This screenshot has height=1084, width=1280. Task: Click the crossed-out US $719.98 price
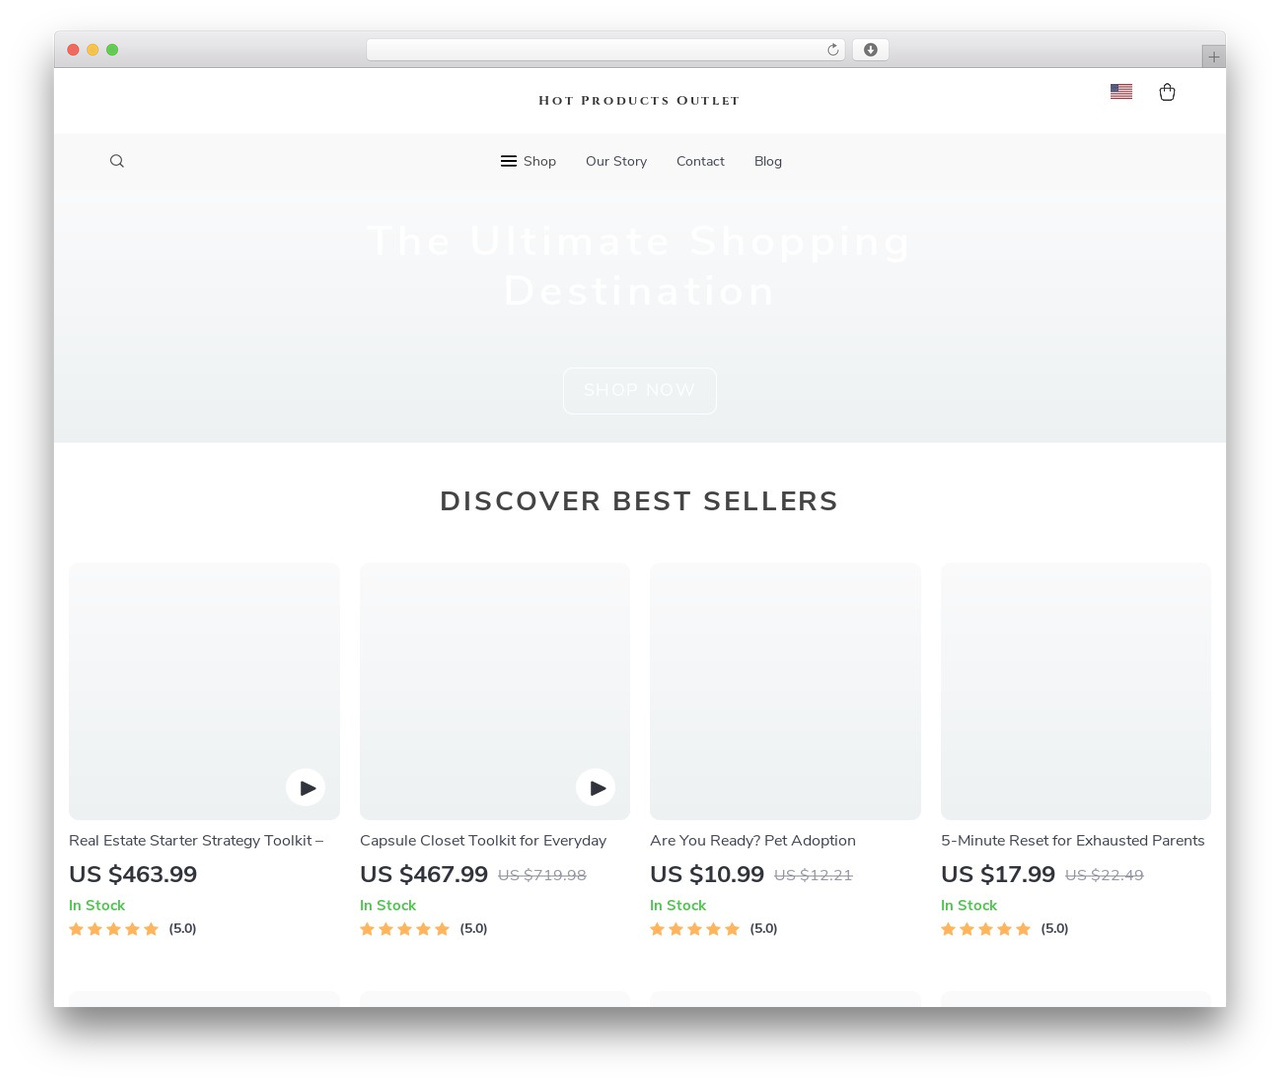[542, 876]
